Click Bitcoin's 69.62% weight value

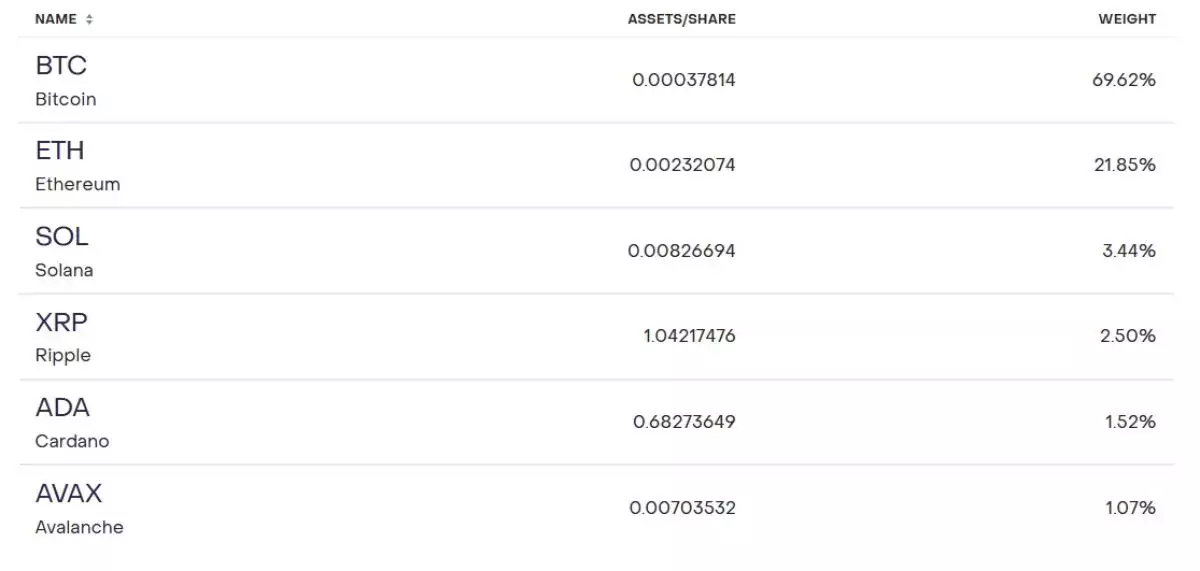[x=1124, y=80]
